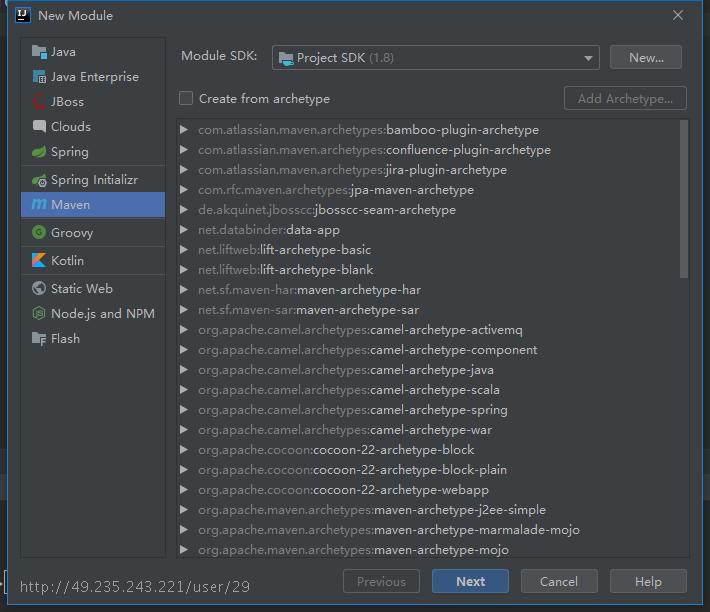Open the Module SDK dropdown

coord(436,57)
